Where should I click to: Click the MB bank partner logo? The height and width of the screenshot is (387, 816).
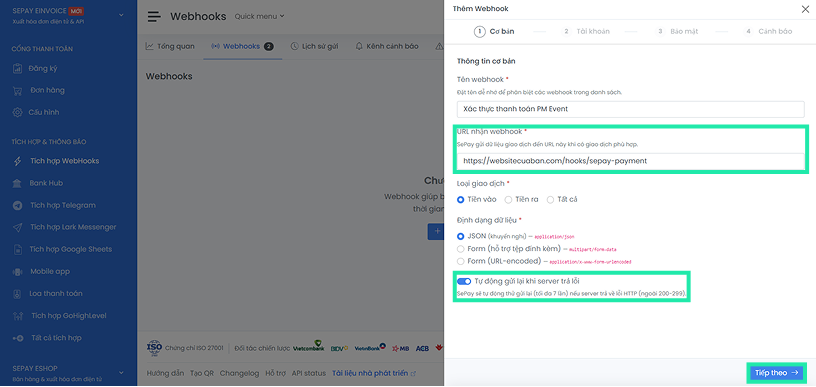point(400,348)
